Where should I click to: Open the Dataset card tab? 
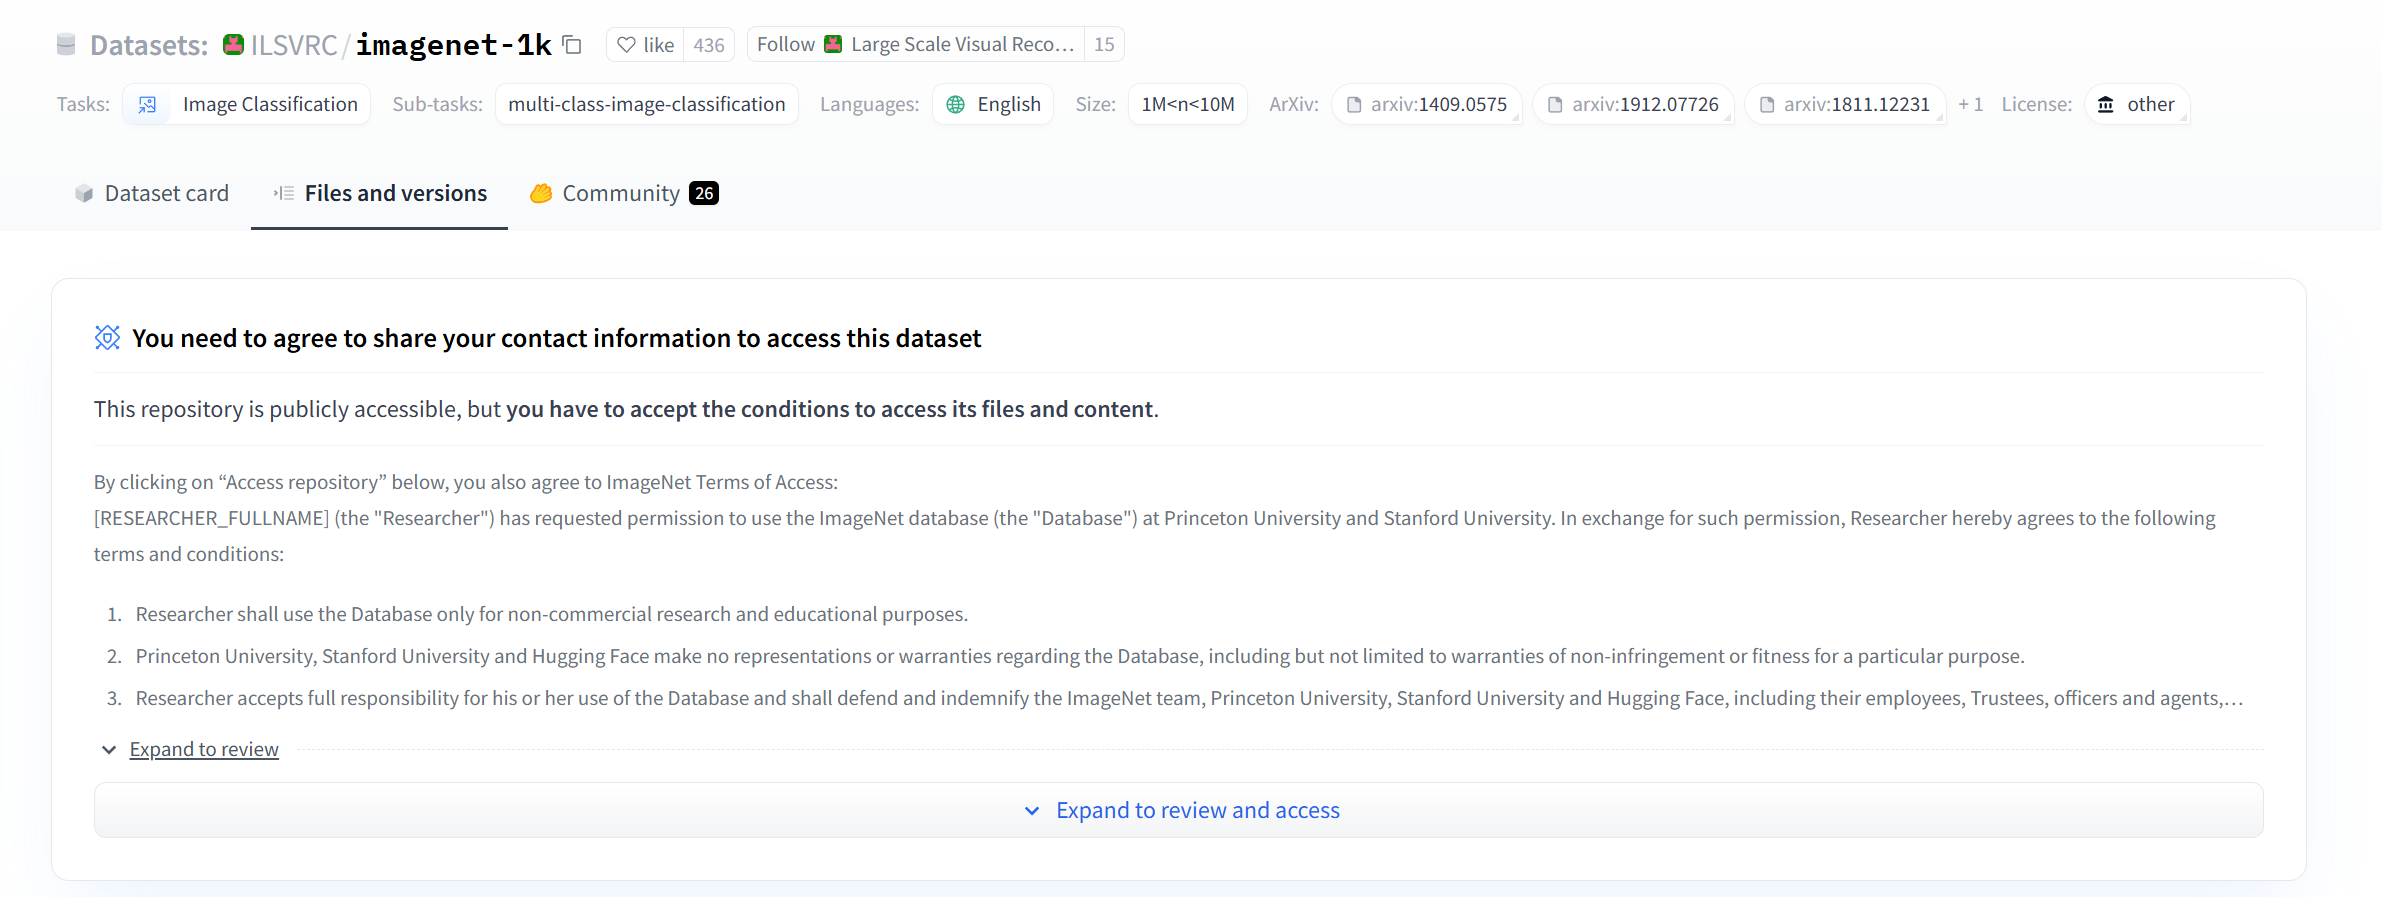click(152, 193)
